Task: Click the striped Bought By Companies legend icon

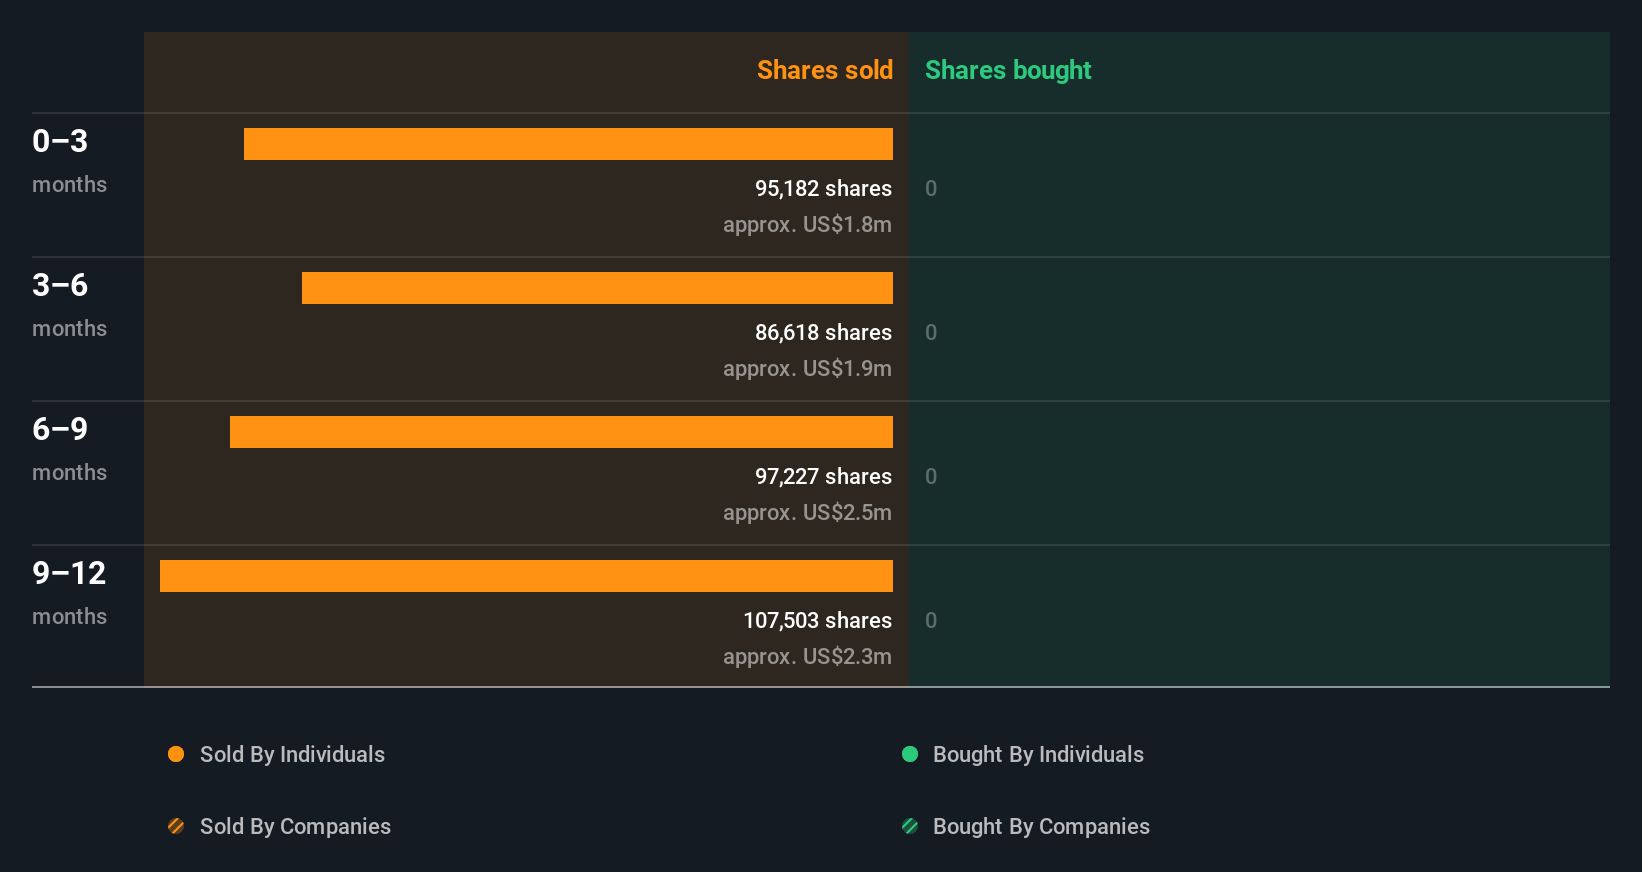Action: coord(910,826)
